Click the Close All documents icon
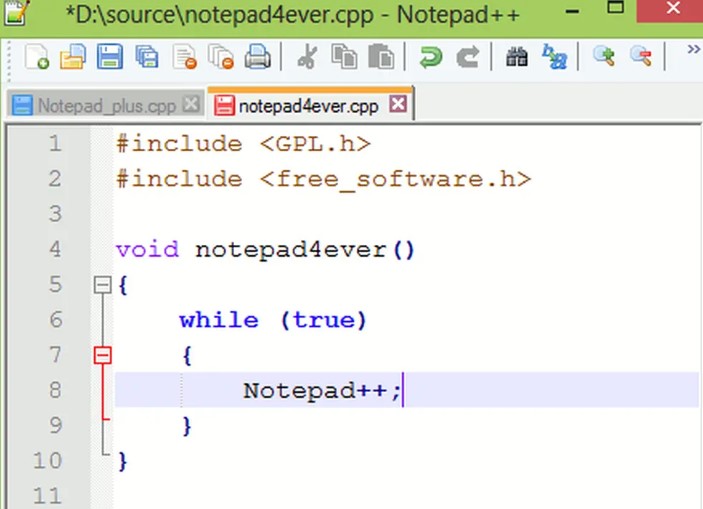 [221, 57]
